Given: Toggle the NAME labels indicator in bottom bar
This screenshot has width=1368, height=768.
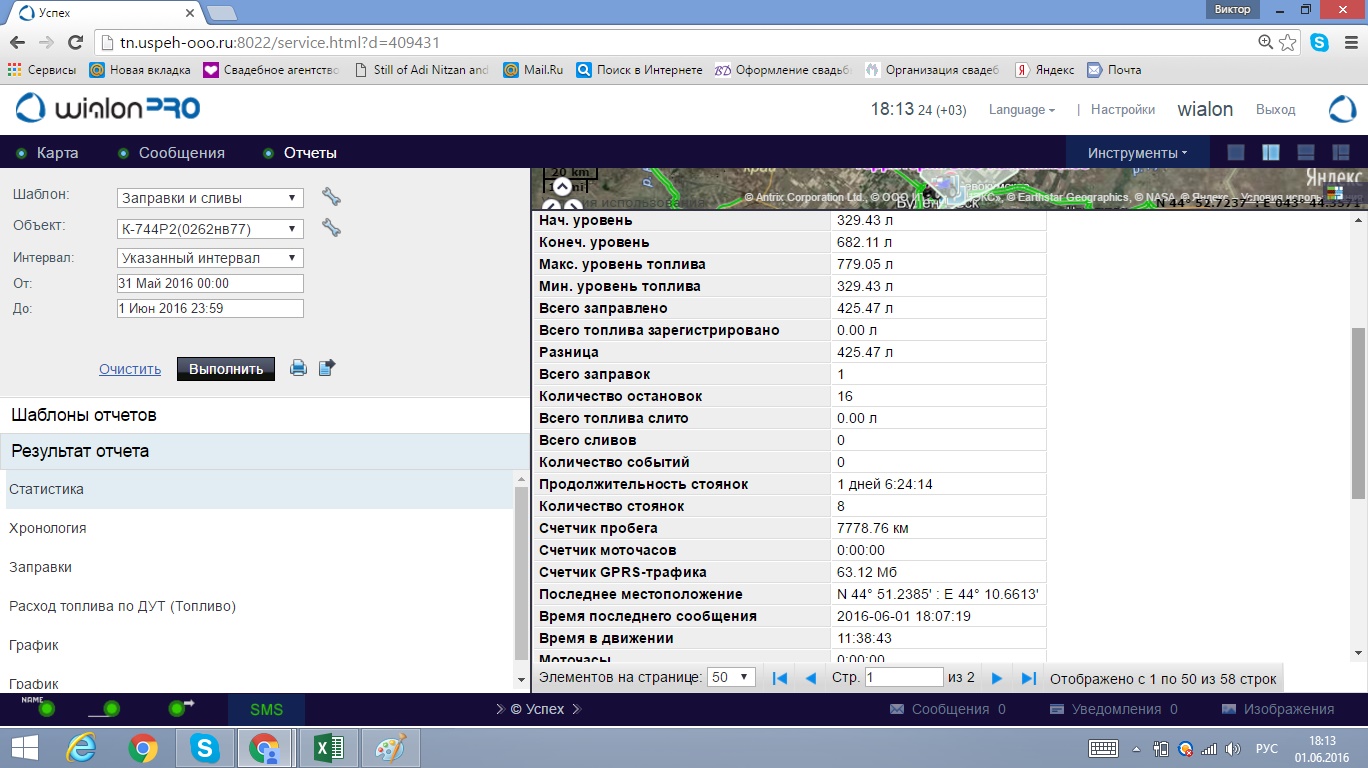Looking at the screenshot, I should coord(45,709).
